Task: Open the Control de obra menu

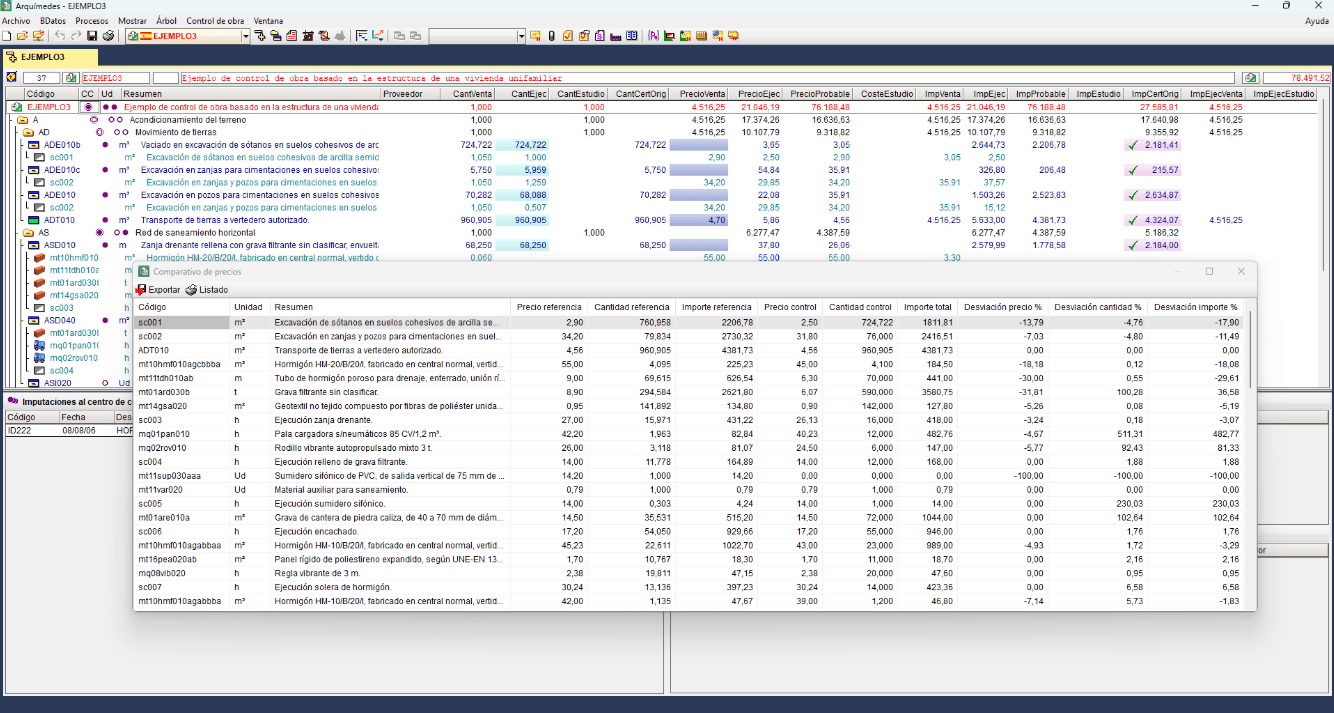Action: coord(215,20)
